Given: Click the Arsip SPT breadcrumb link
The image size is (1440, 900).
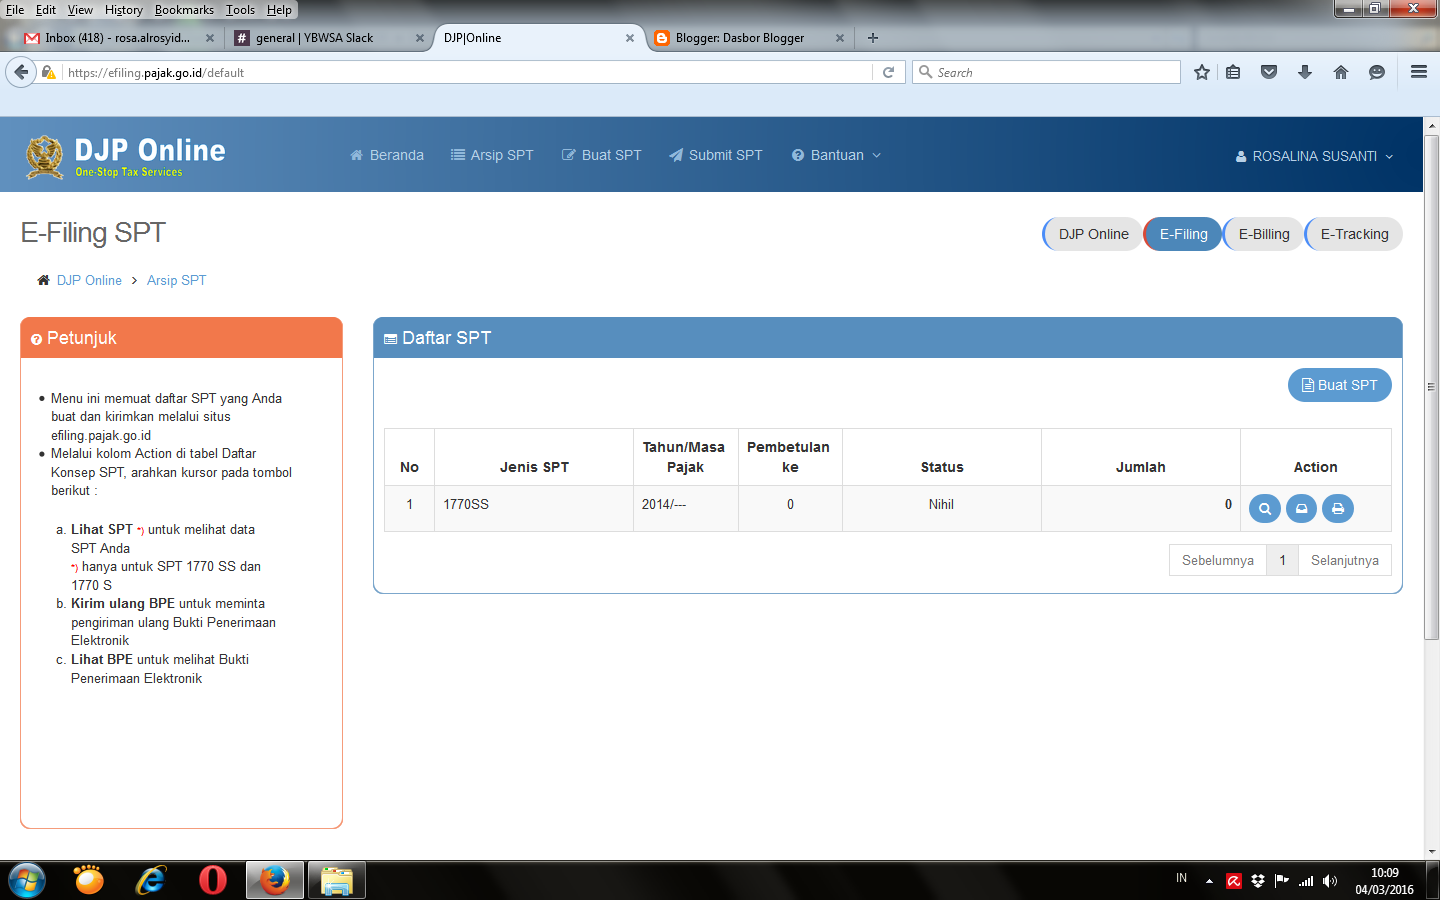Looking at the screenshot, I should [x=177, y=280].
